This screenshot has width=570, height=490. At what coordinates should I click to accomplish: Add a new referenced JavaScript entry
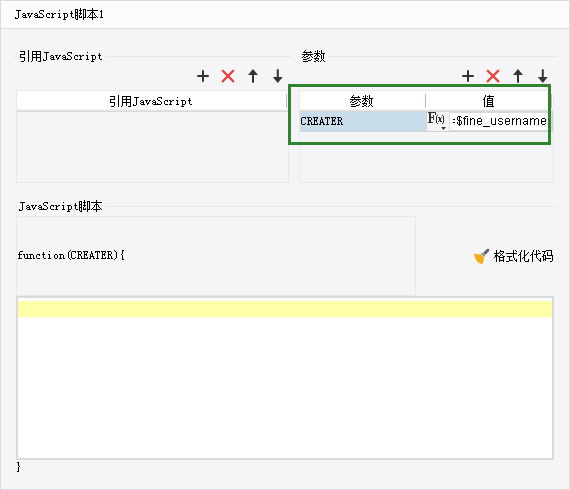pyautogui.click(x=203, y=76)
